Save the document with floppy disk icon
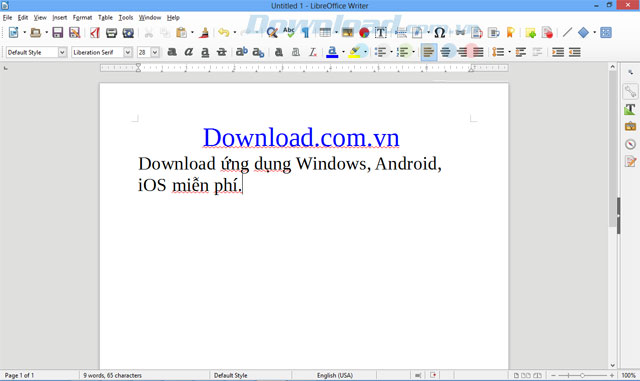Viewport: 640px width, 381px height. (x=58, y=32)
